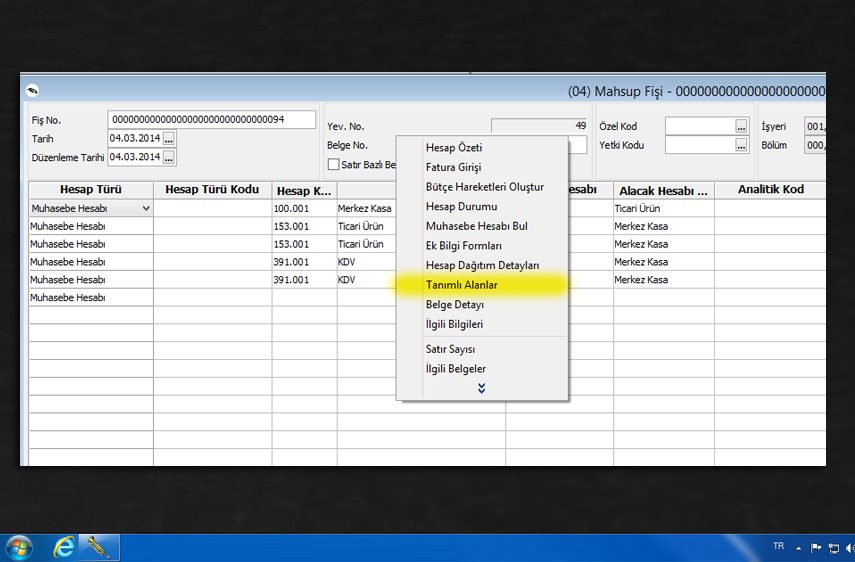This screenshot has width=855, height=562.
Task: Open the Düzenleme Tarihi date picker button
Action: (169, 158)
